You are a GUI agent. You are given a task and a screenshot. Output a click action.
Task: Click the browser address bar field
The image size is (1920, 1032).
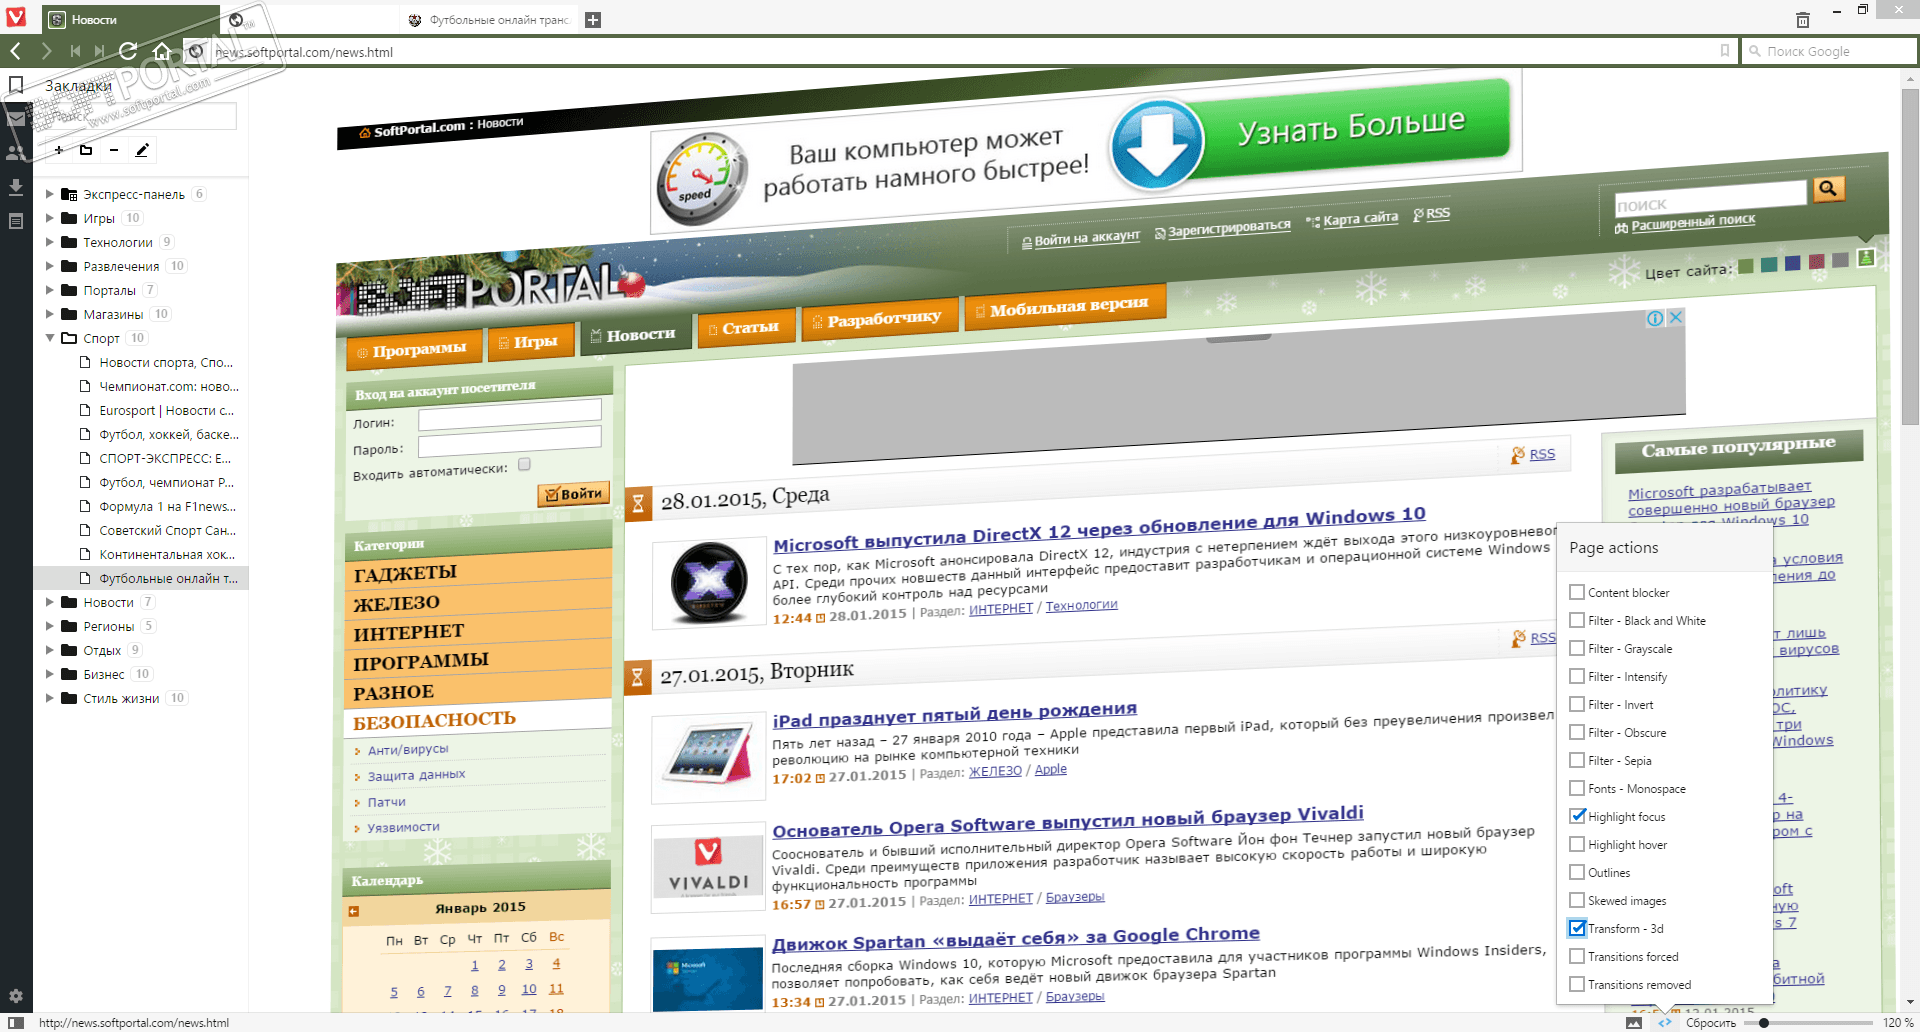pyautogui.click(x=962, y=51)
